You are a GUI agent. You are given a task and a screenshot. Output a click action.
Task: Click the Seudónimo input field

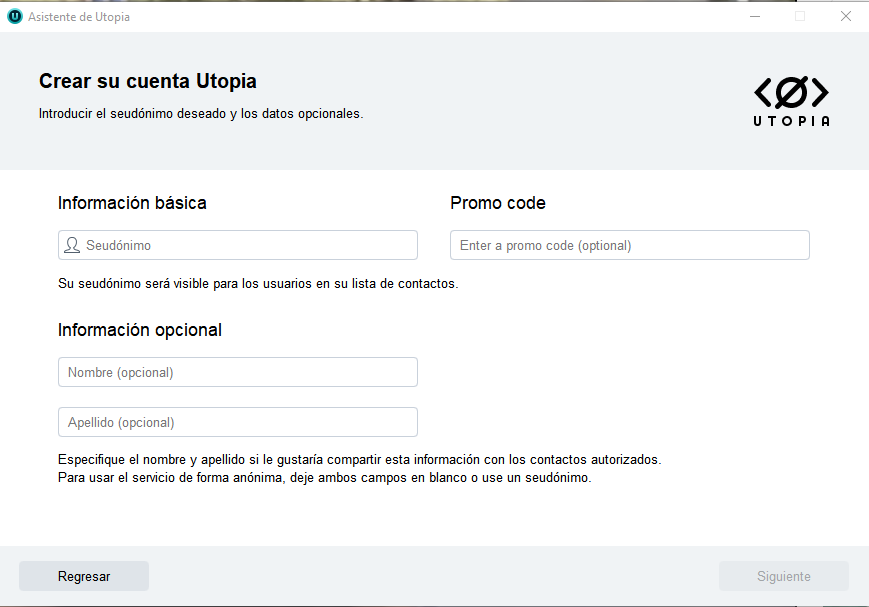point(238,245)
